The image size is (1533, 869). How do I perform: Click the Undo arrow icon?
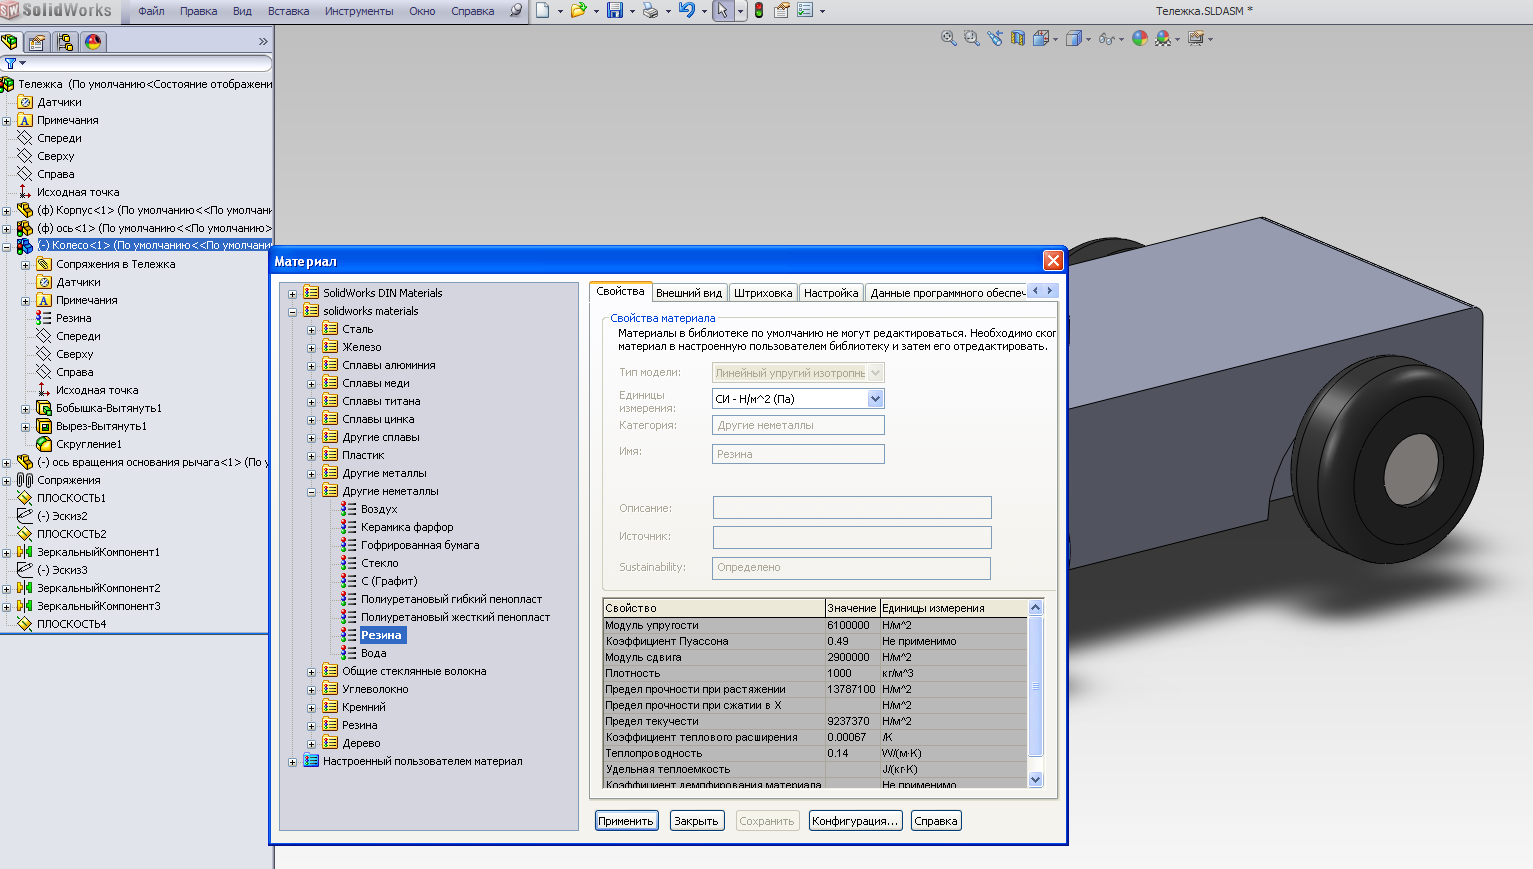[x=686, y=10]
